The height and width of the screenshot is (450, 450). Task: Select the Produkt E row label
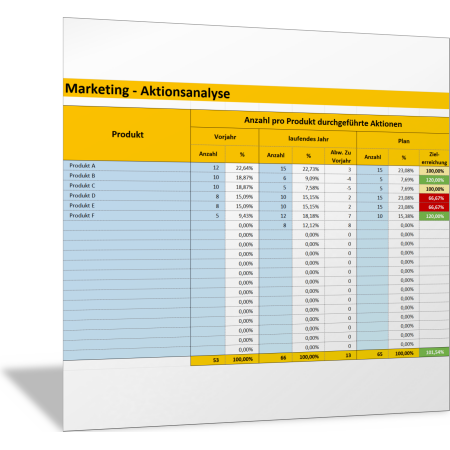pos(82,205)
